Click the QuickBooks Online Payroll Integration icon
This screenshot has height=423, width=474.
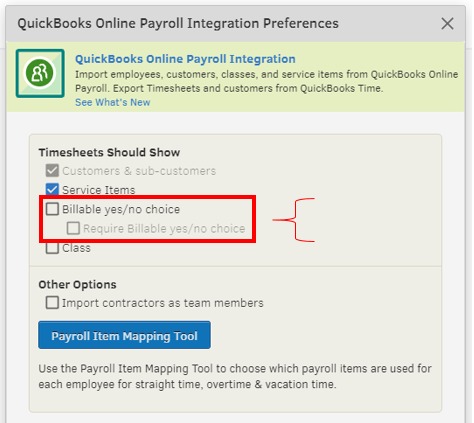pos(40,73)
